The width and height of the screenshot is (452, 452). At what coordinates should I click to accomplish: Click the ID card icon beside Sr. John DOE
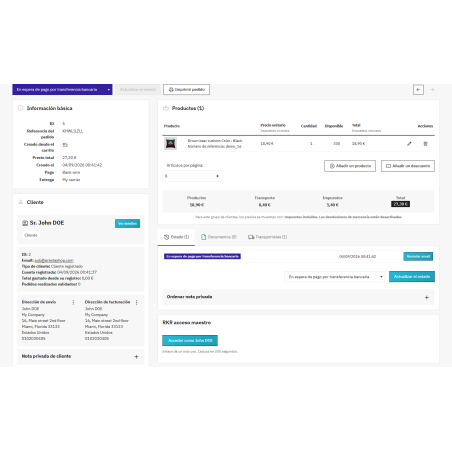pos(25,223)
